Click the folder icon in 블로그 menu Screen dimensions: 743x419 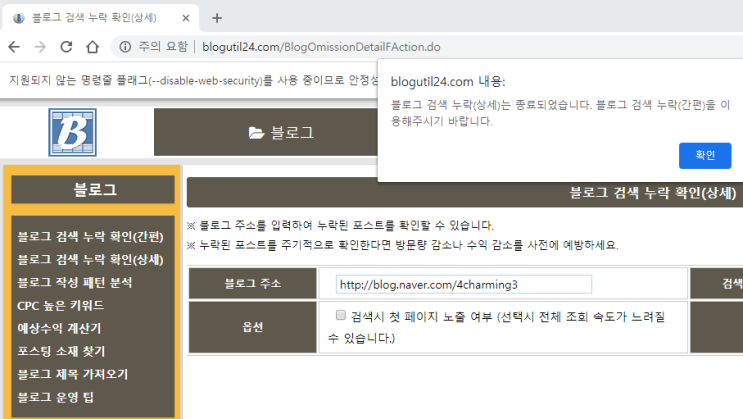[256, 133]
